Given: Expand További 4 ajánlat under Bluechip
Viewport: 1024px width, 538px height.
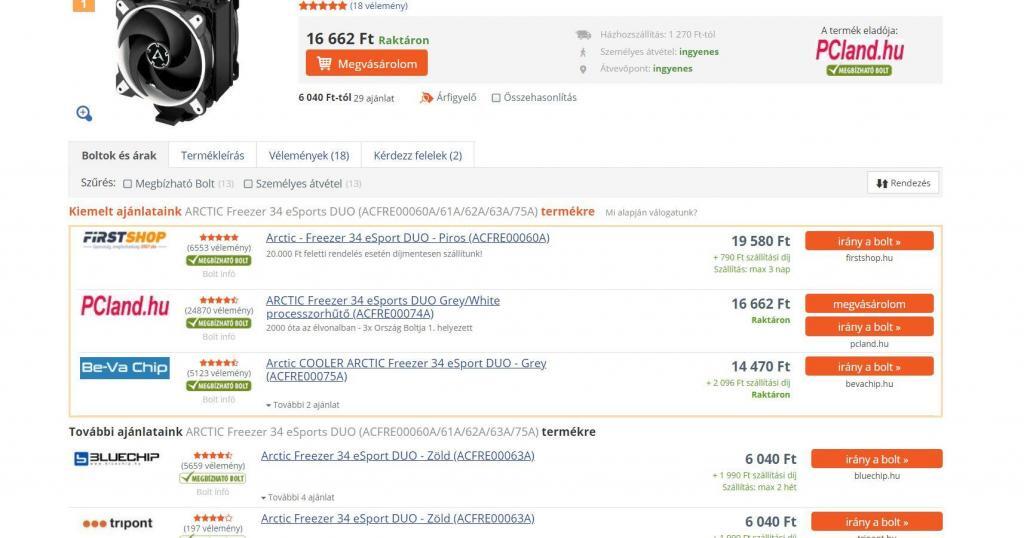Looking at the screenshot, I should (297, 497).
